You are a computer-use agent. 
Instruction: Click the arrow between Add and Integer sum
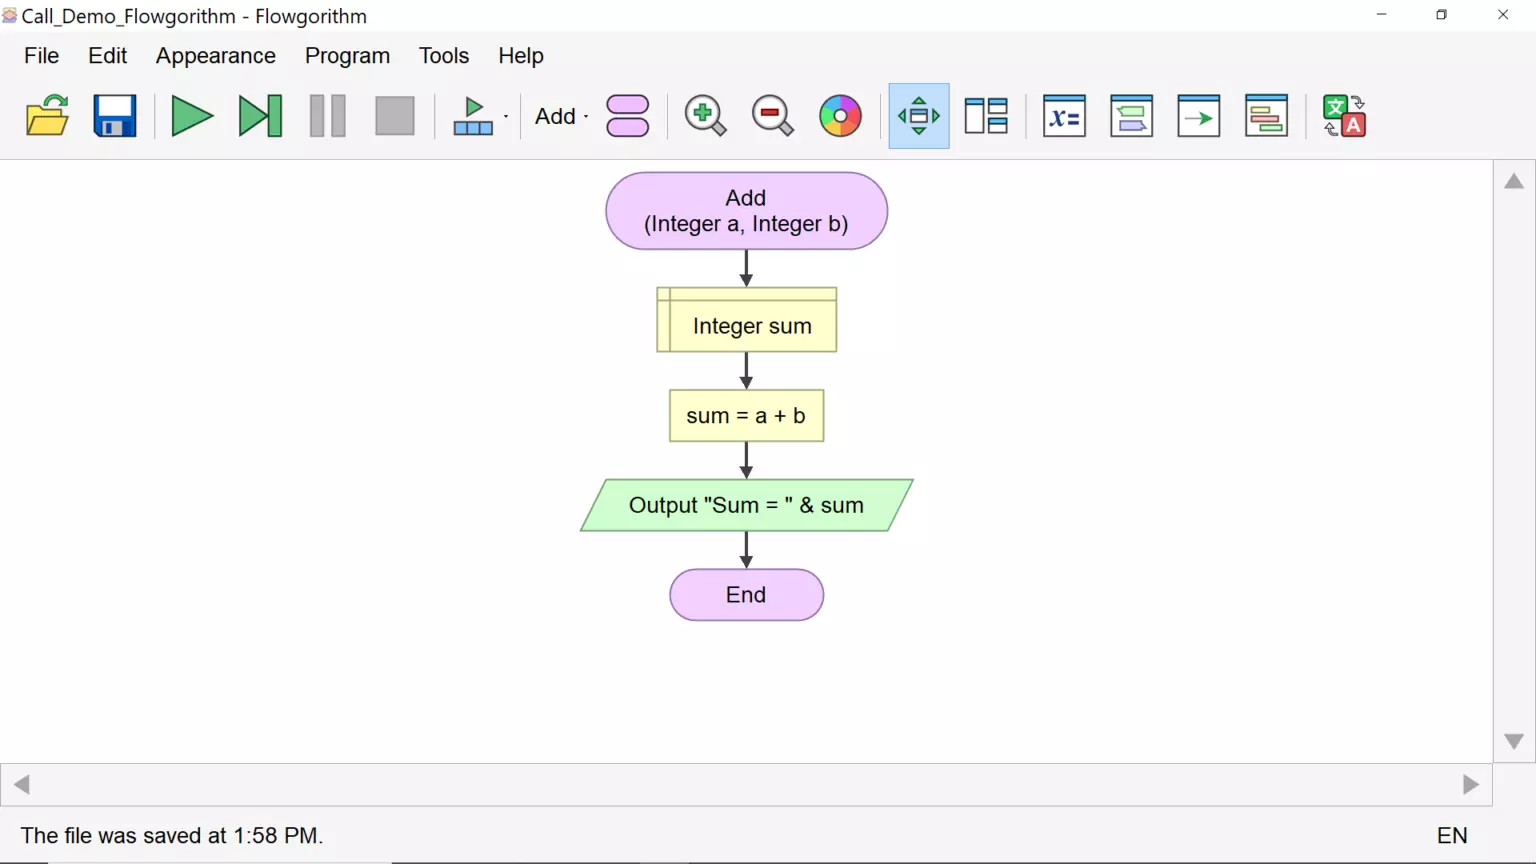(746, 268)
